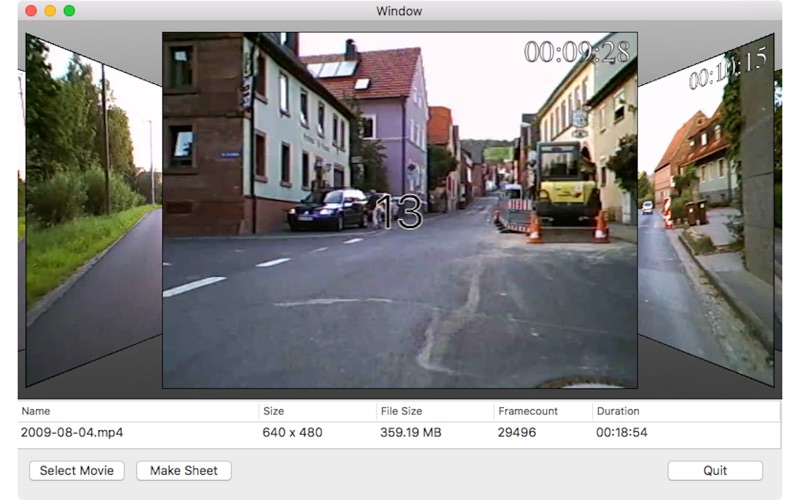The width and height of the screenshot is (800, 500).
Task: Click the Make Sheet button
Action: [184, 470]
